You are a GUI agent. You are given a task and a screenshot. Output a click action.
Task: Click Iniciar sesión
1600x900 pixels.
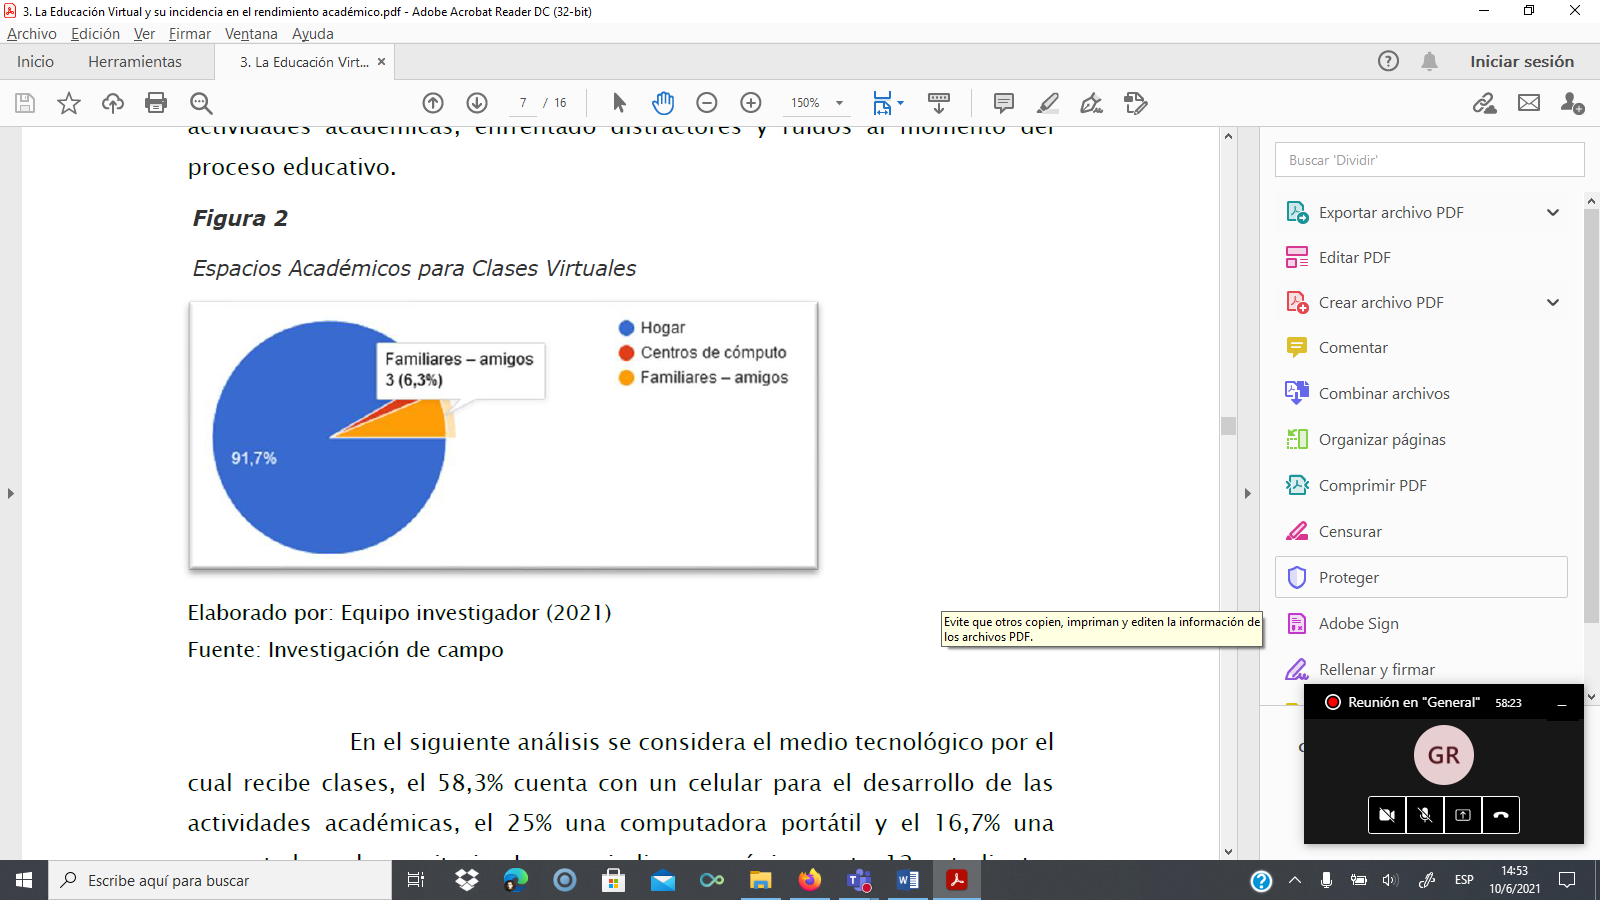(1521, 61)
